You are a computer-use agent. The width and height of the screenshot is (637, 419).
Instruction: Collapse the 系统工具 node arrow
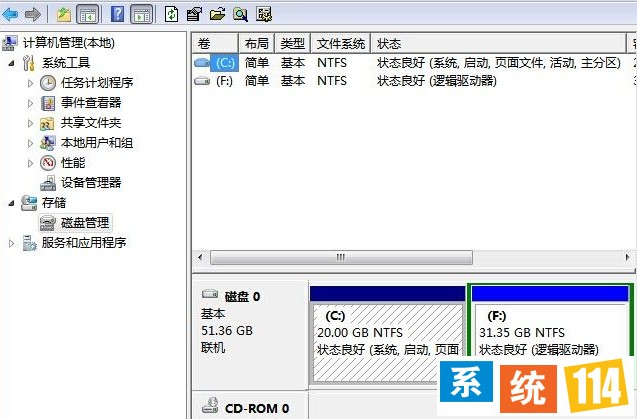tap(11, 63)
